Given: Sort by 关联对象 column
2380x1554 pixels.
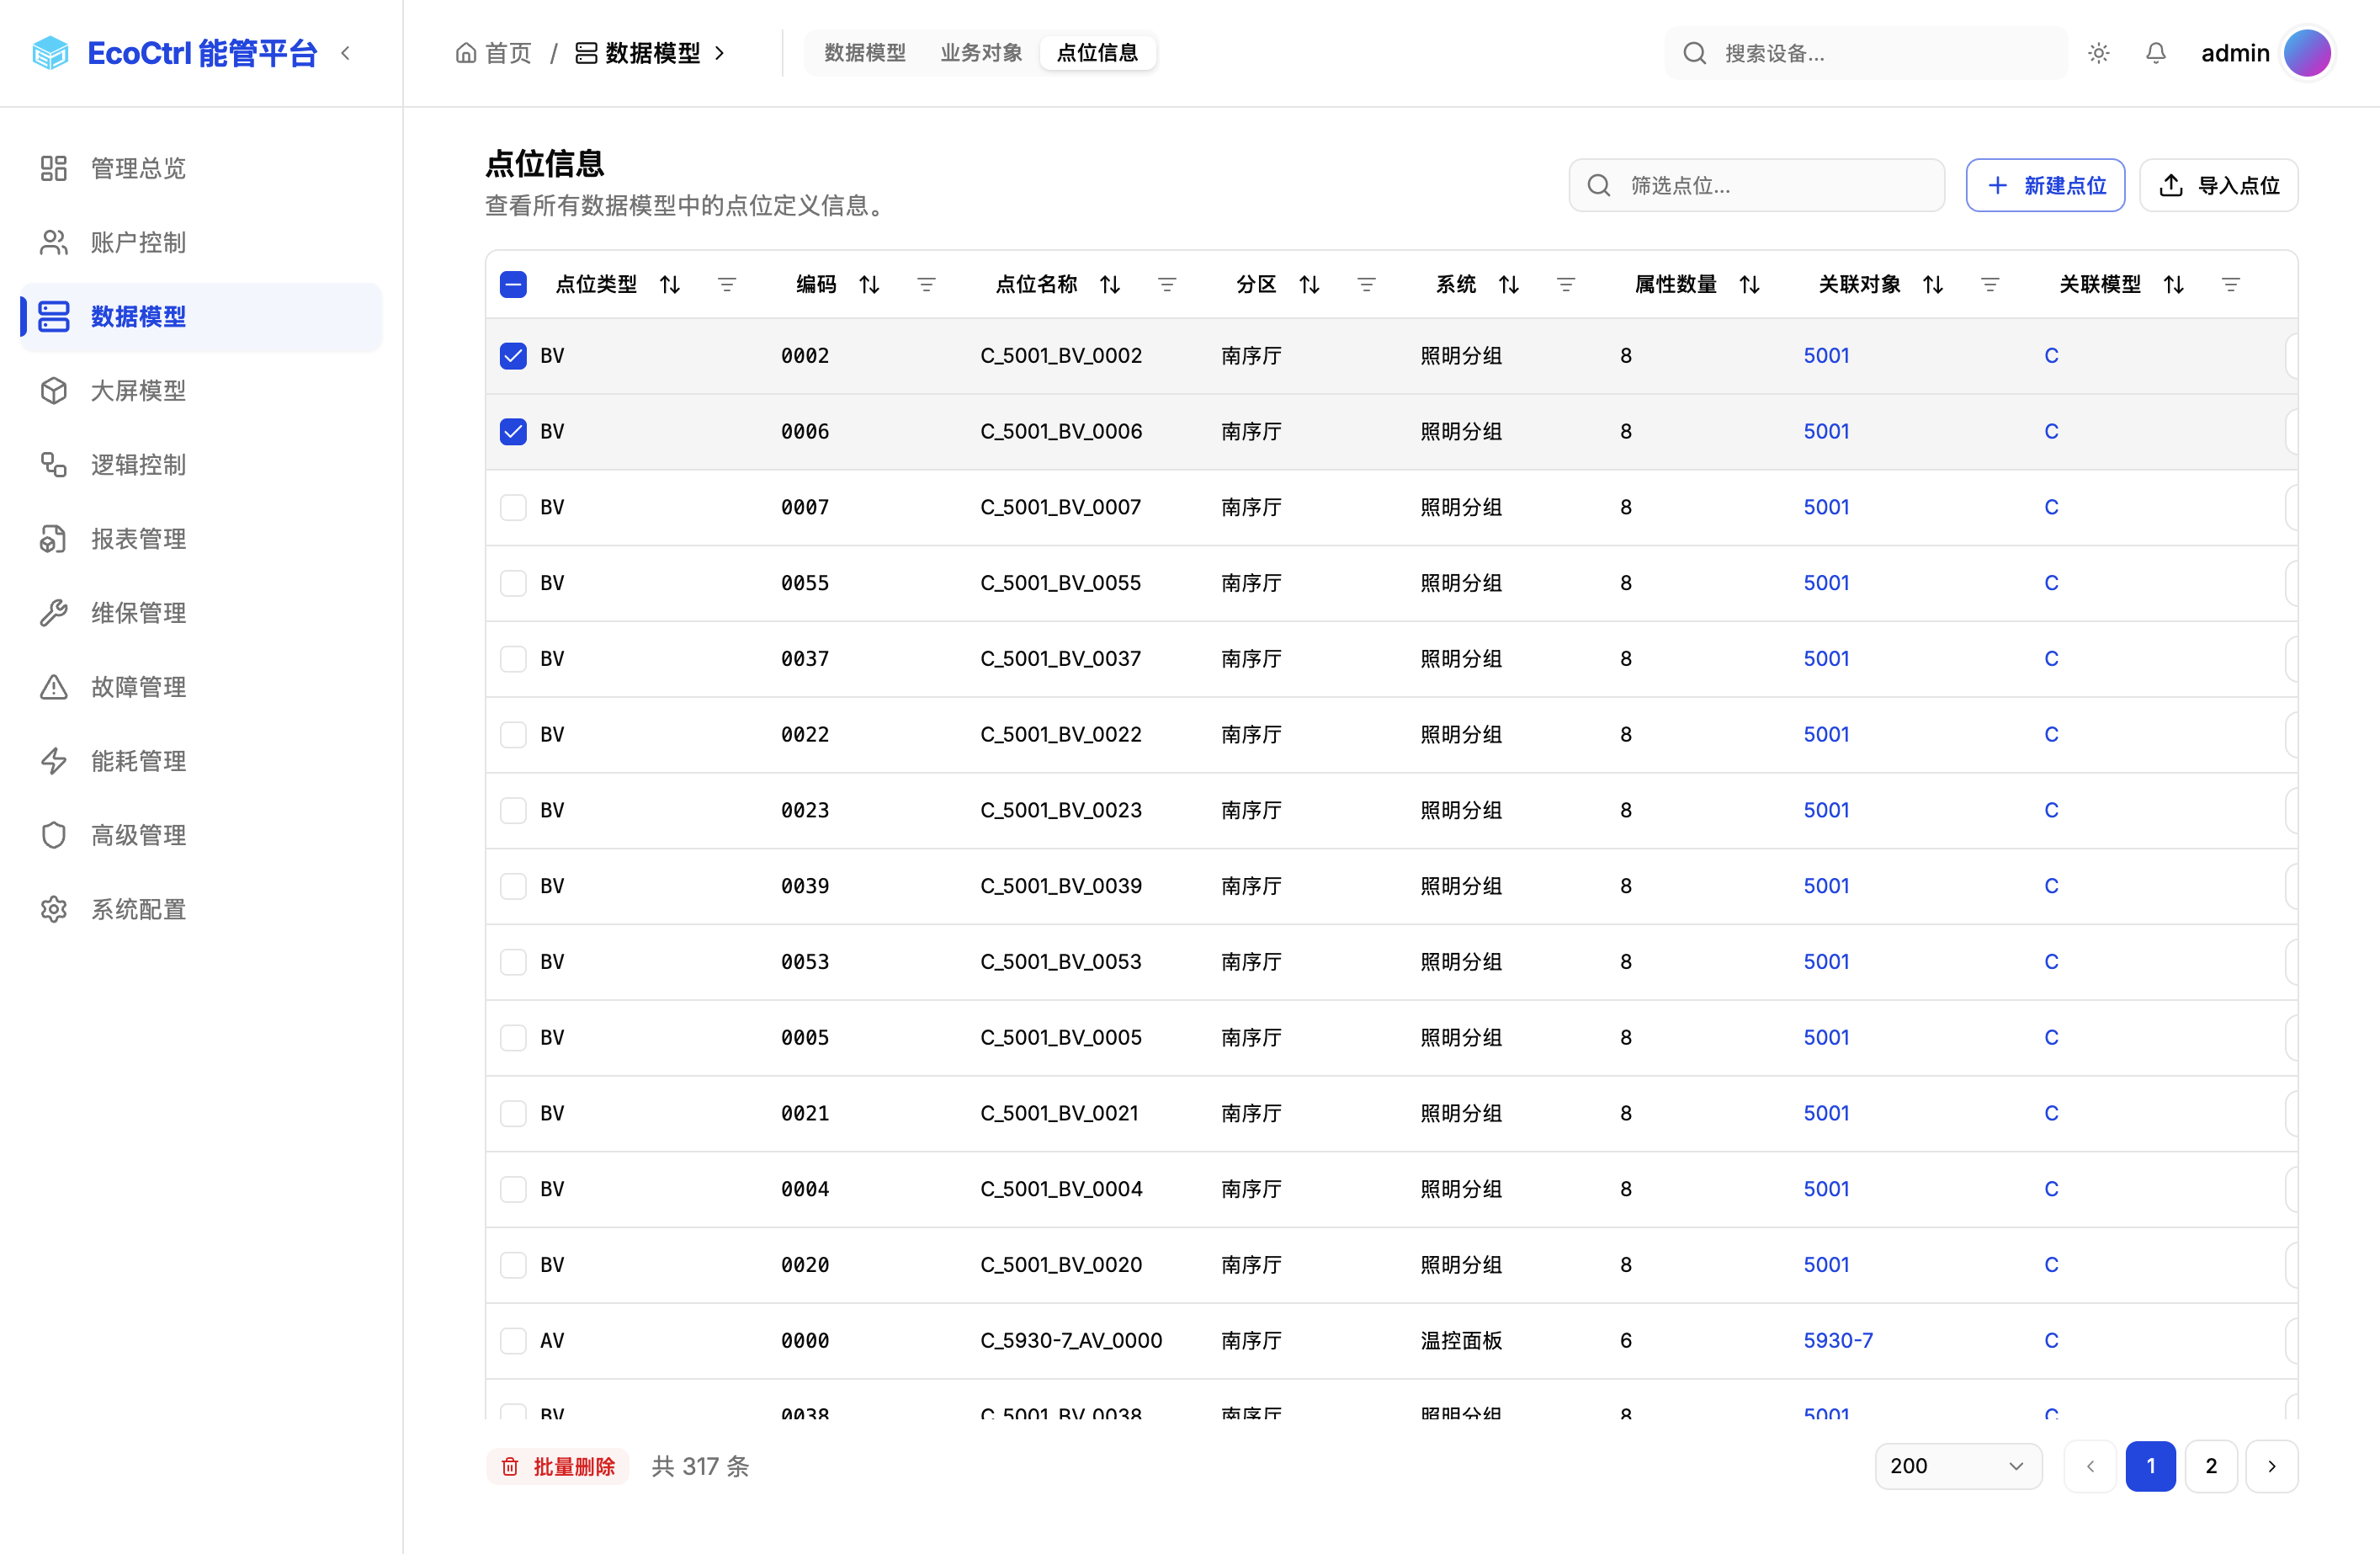Looking at the screenshot, I should pyautogui.click(x=1933, y=285).
